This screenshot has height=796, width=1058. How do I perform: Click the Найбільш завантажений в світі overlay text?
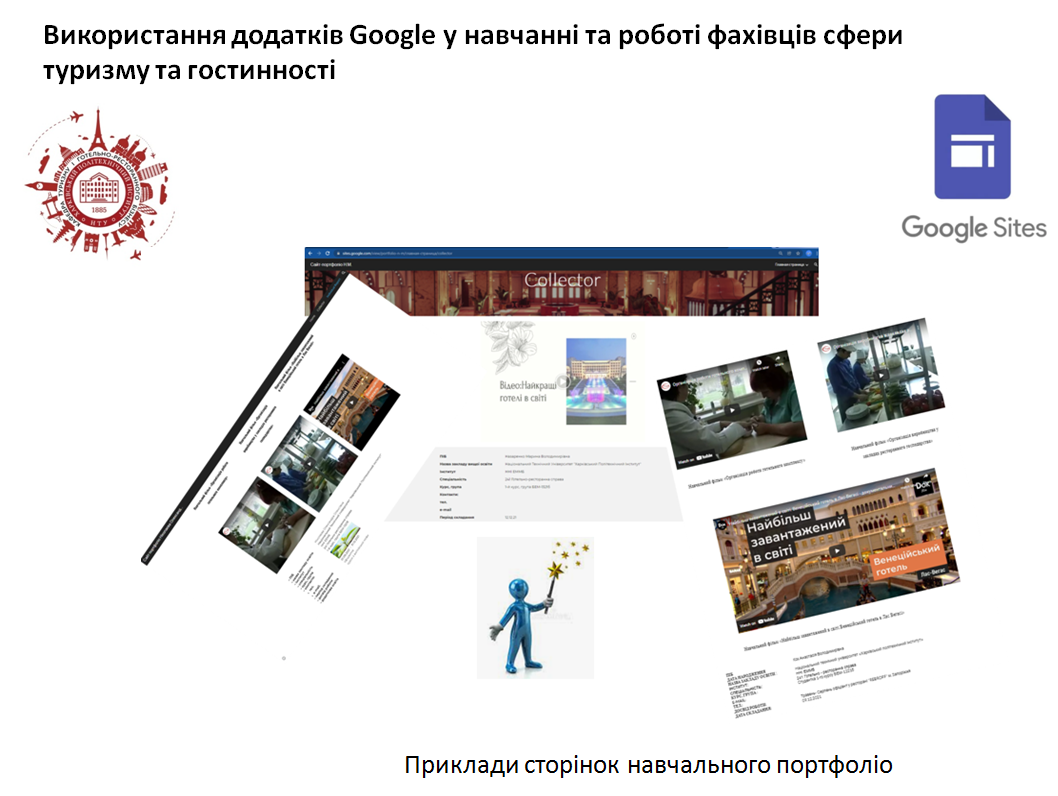coord(795,537)
